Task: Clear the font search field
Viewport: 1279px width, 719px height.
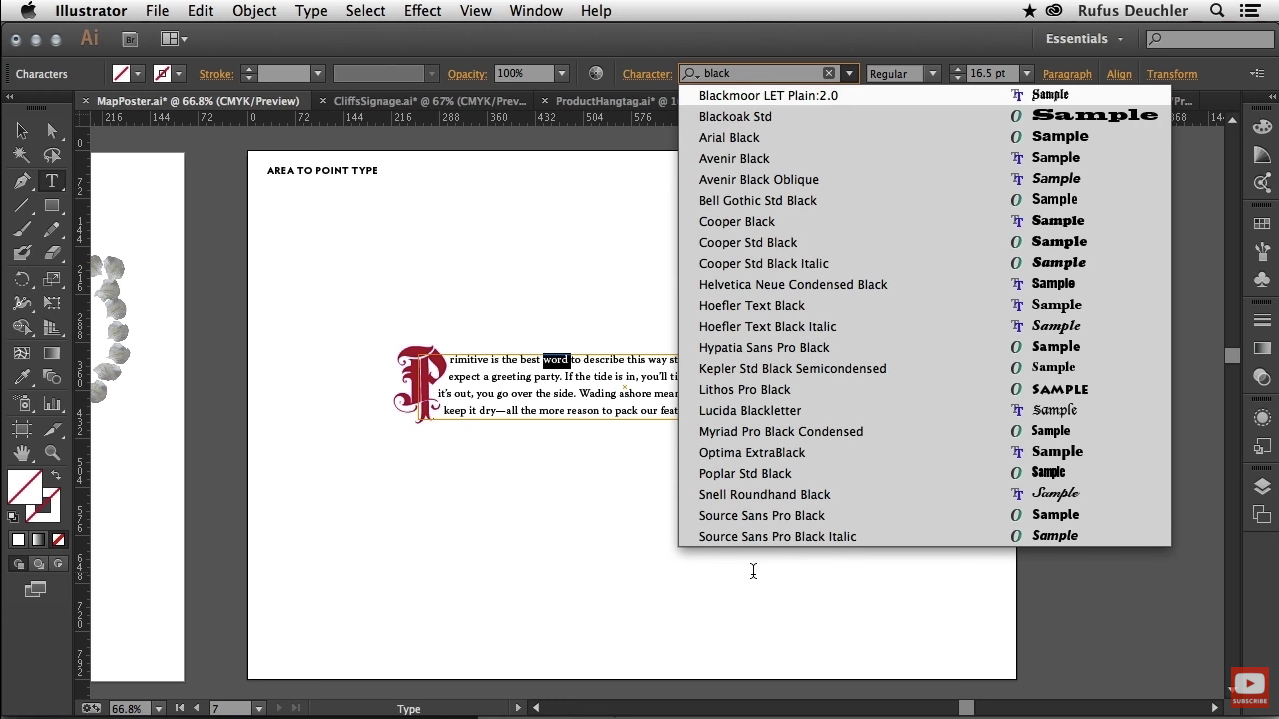Action: coord(829,73)
